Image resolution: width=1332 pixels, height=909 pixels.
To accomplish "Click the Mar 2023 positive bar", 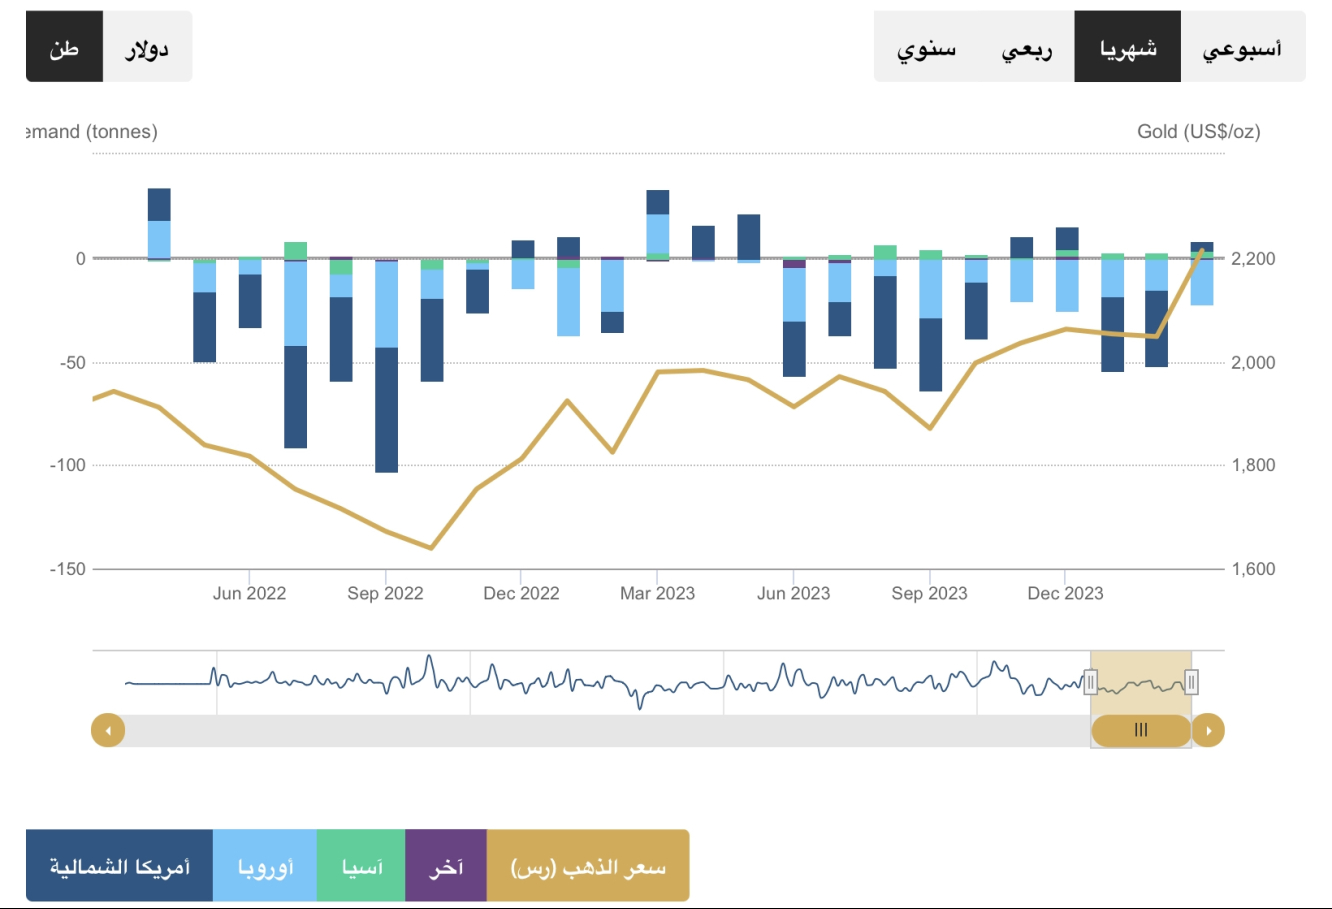I will coord(657,225).
